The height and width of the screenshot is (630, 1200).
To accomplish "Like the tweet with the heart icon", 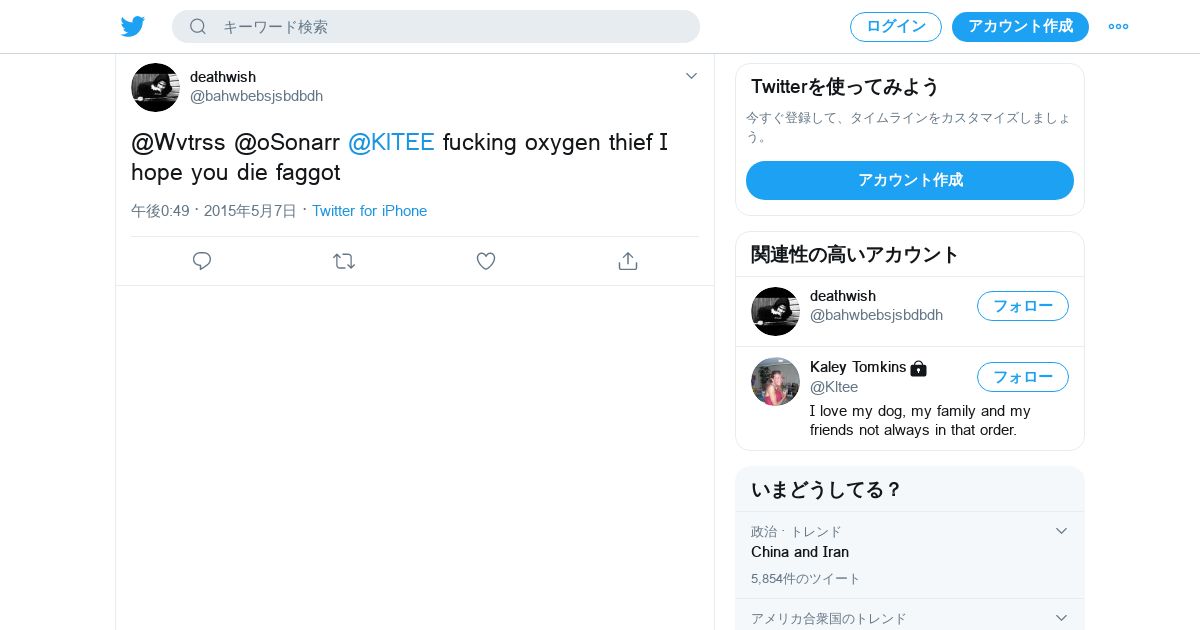I will (x=486, y=261).
